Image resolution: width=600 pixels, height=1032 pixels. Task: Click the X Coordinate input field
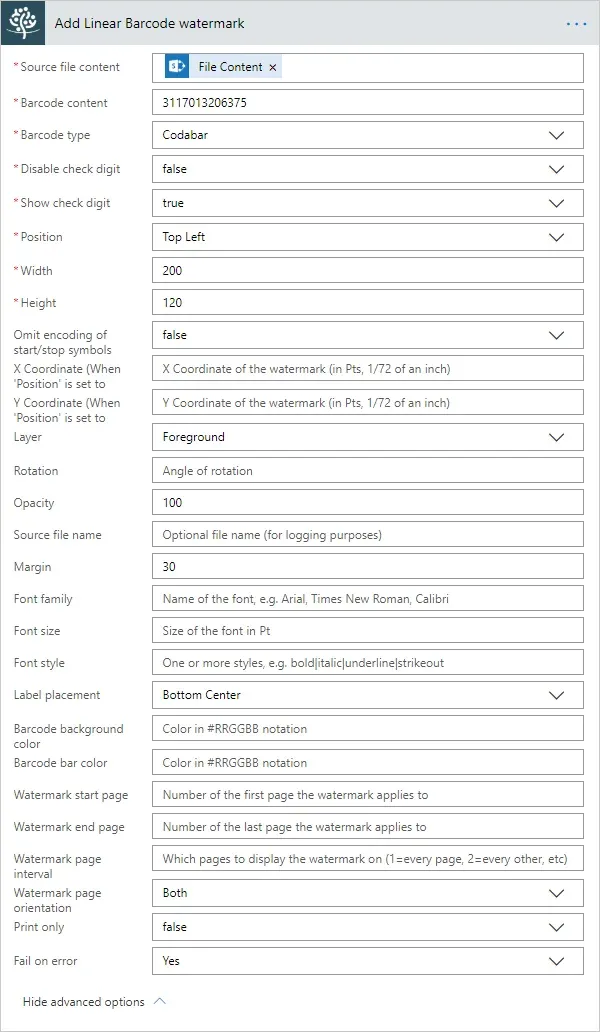tap(368, 369)
